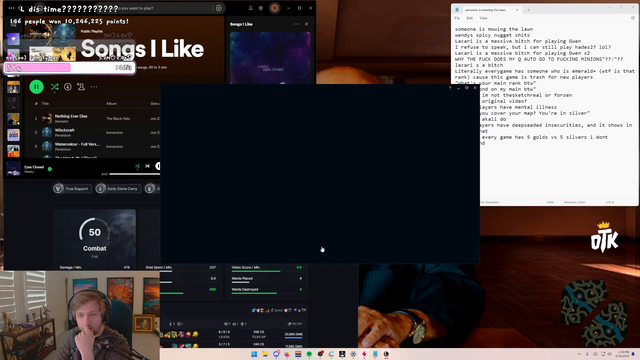The image size is (640, 360).
Task: Open the red lightning-bolt app in taskbar
Action: tap(364, 354)
